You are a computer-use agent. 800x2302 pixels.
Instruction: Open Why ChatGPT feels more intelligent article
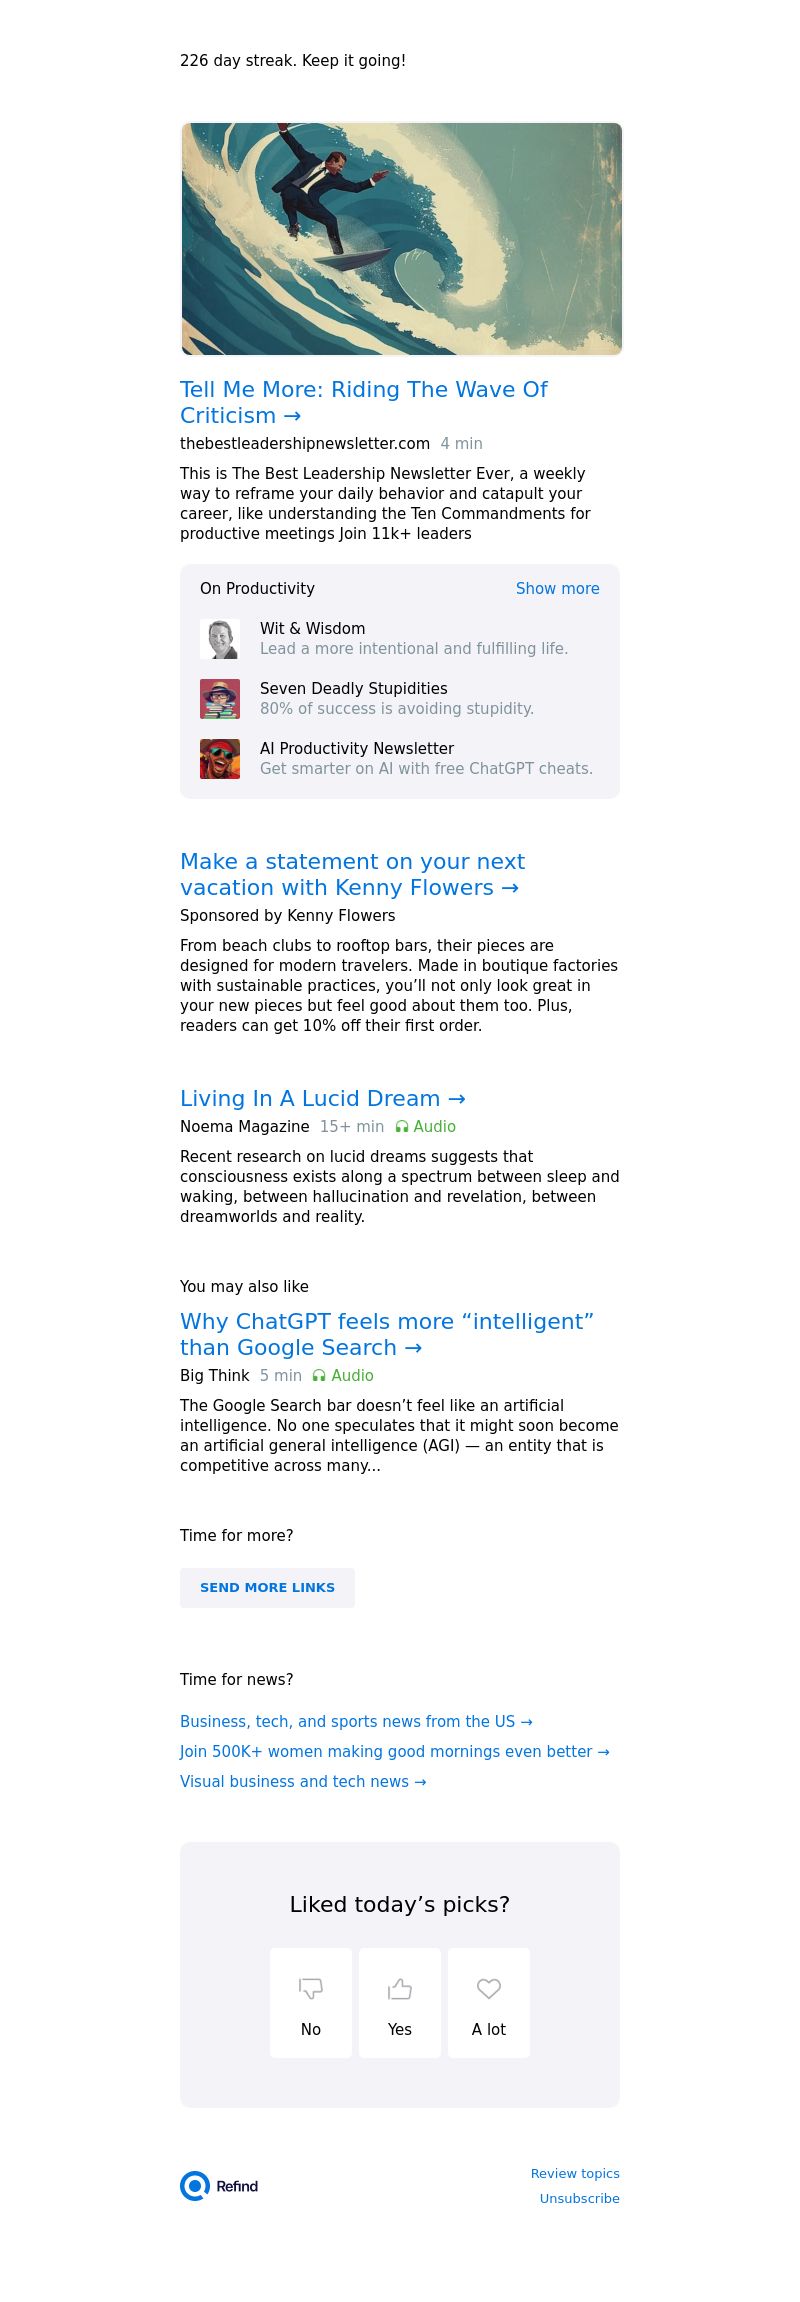pyautogui.click(x=386, y=1334)
